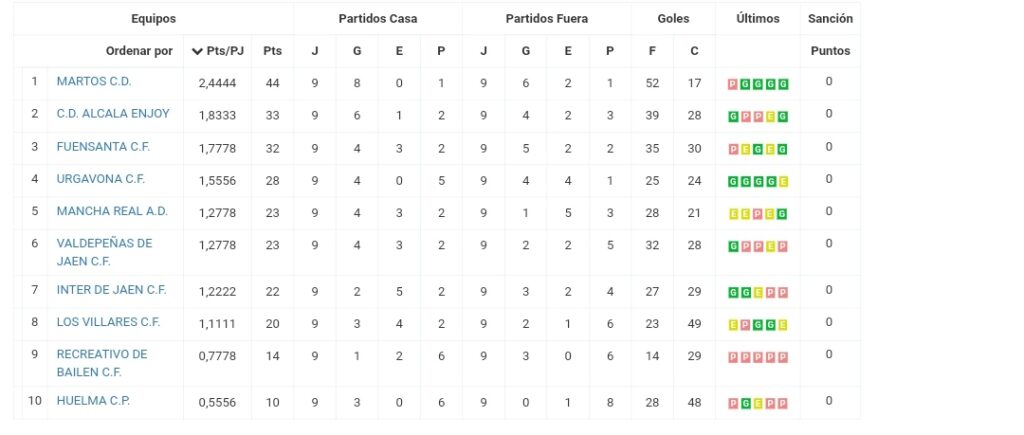View MANCHA REAL A.D. team
Viewport: 1024px width, 435px height.
112,211
